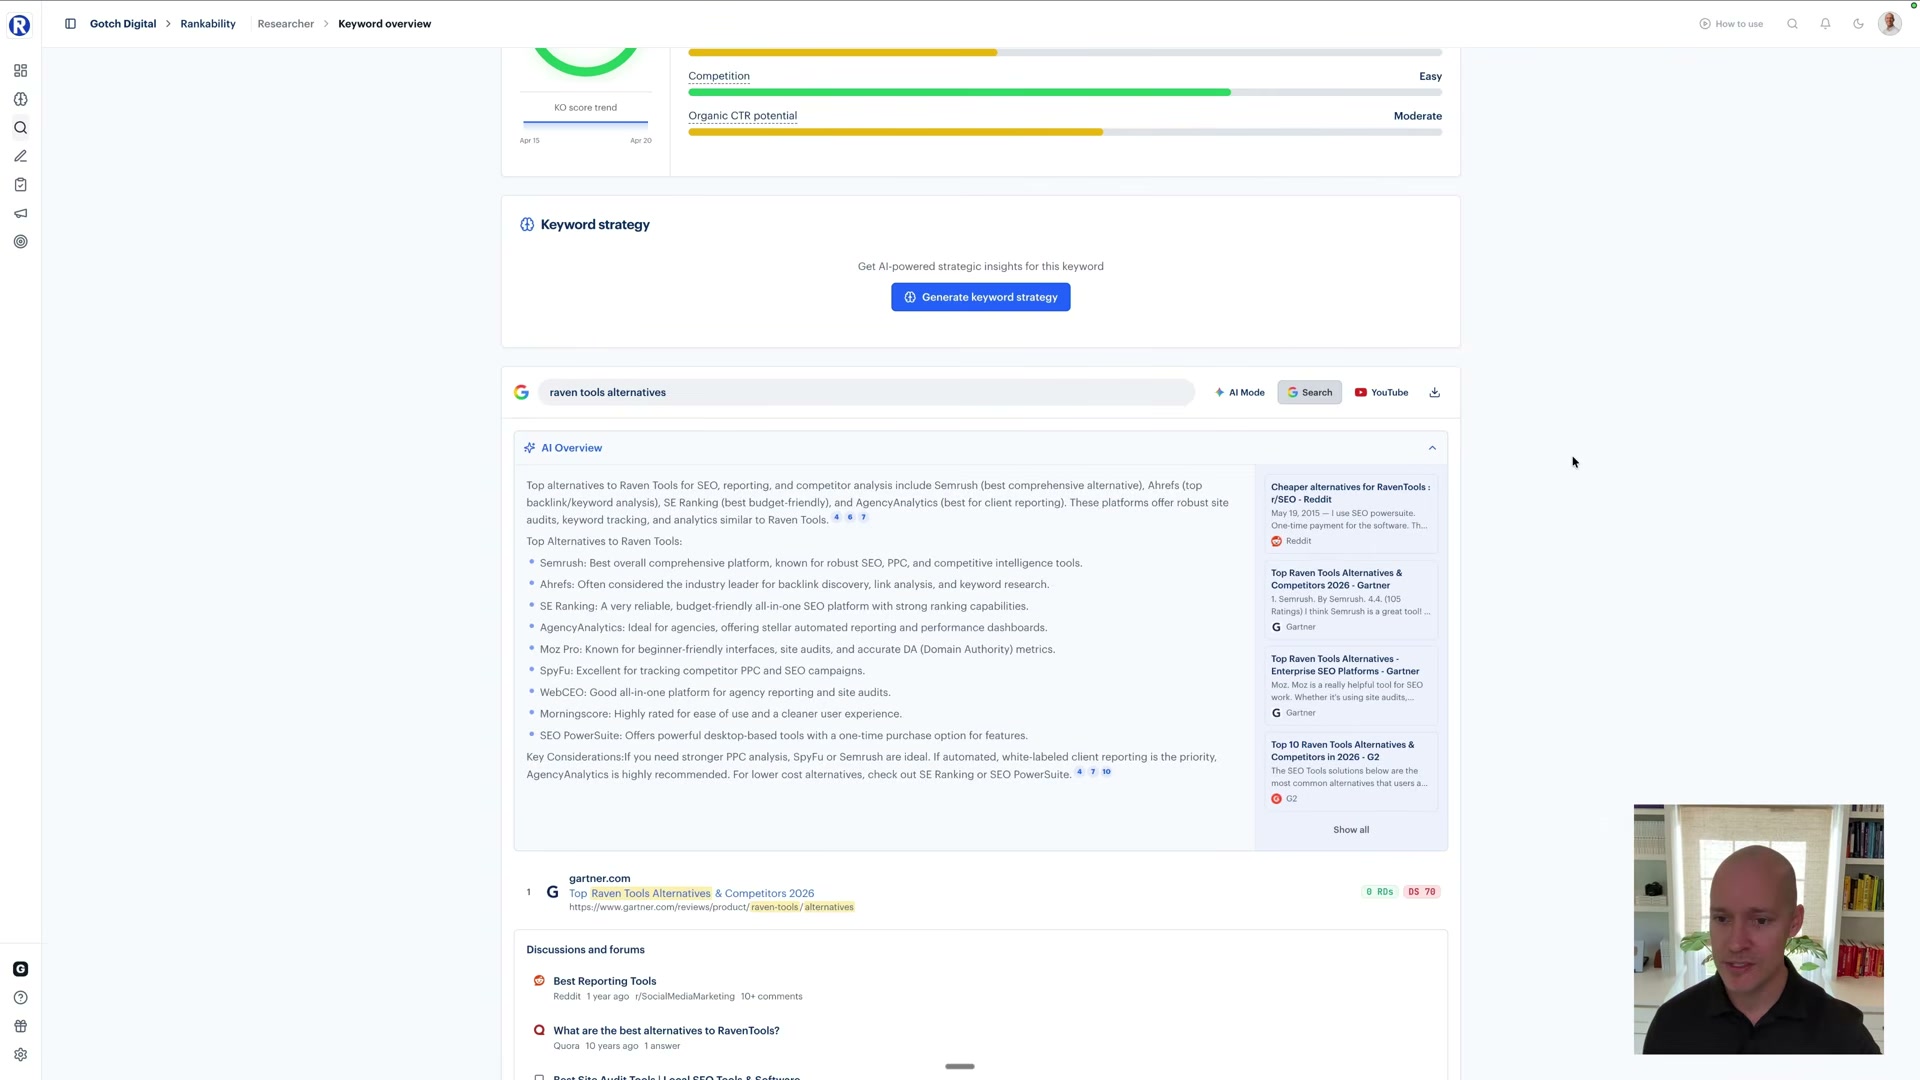This screenshot has width=1920, height=1080.
Task: Click the black G icon in sidebar
Action: (x=20, y=969)
